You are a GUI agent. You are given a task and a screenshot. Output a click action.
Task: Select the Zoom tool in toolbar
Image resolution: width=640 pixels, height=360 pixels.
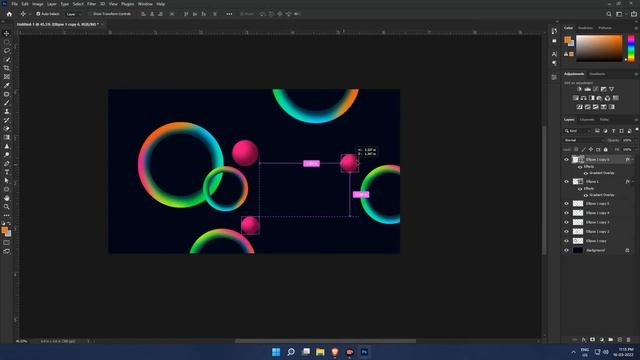pyautogui.click(x=7, y=207)
